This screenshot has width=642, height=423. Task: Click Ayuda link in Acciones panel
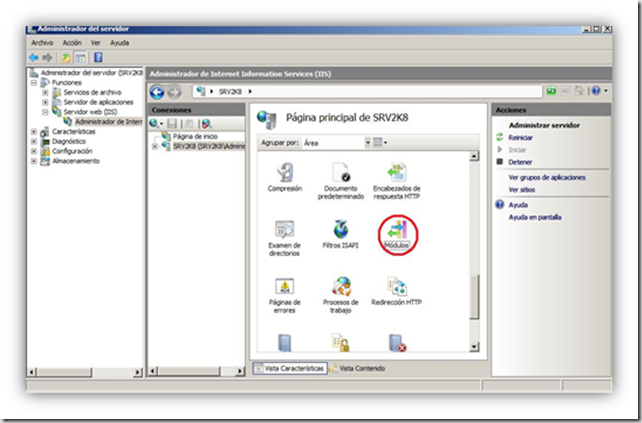[518, 205]
